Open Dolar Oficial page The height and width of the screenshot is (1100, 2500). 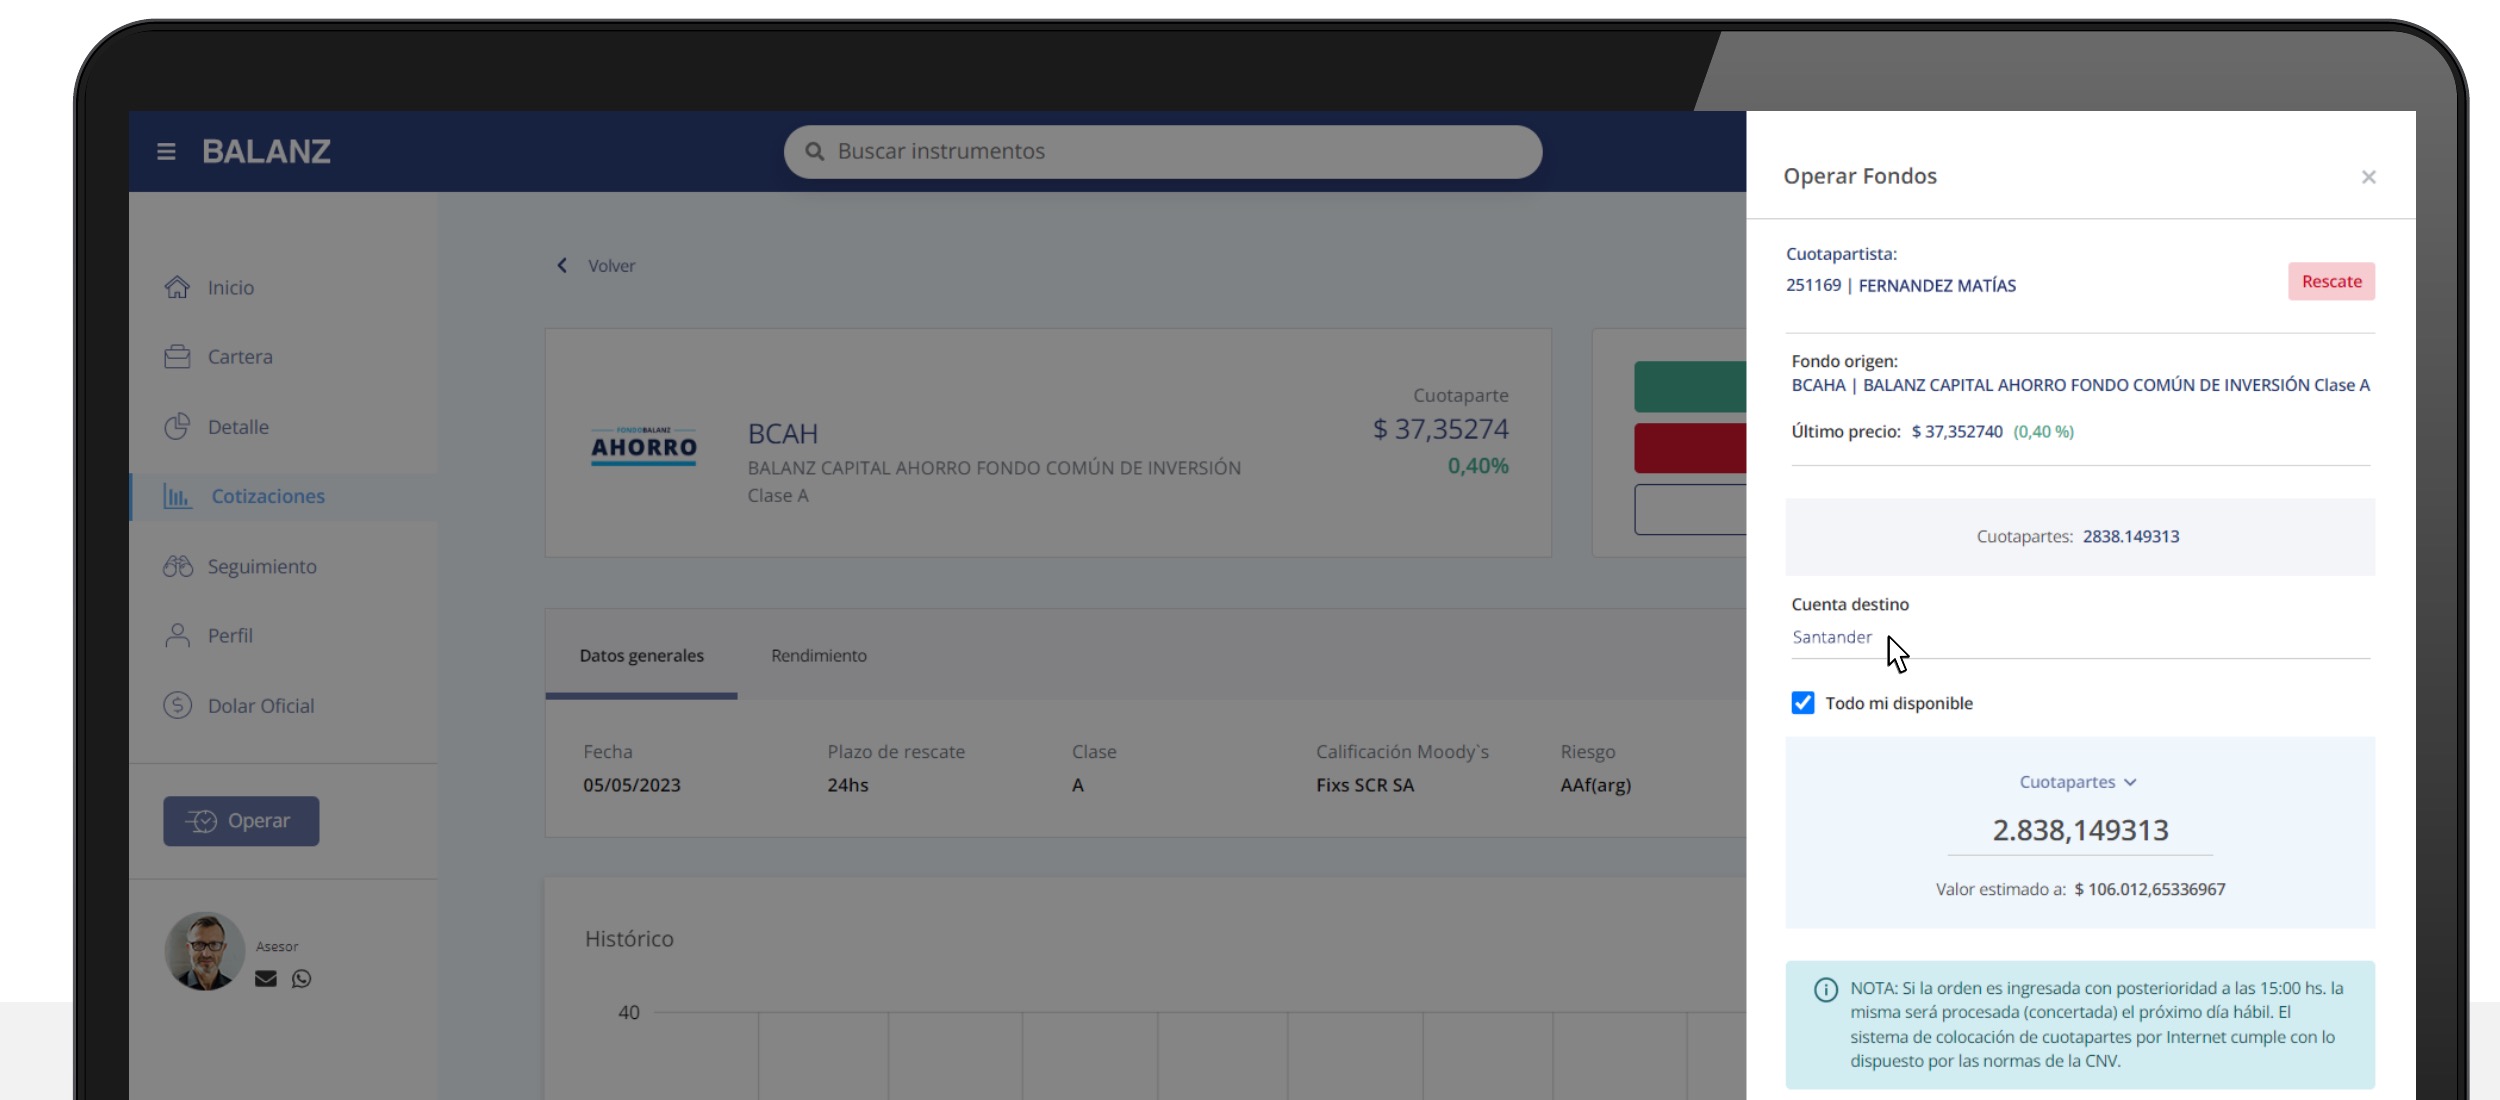261,705
